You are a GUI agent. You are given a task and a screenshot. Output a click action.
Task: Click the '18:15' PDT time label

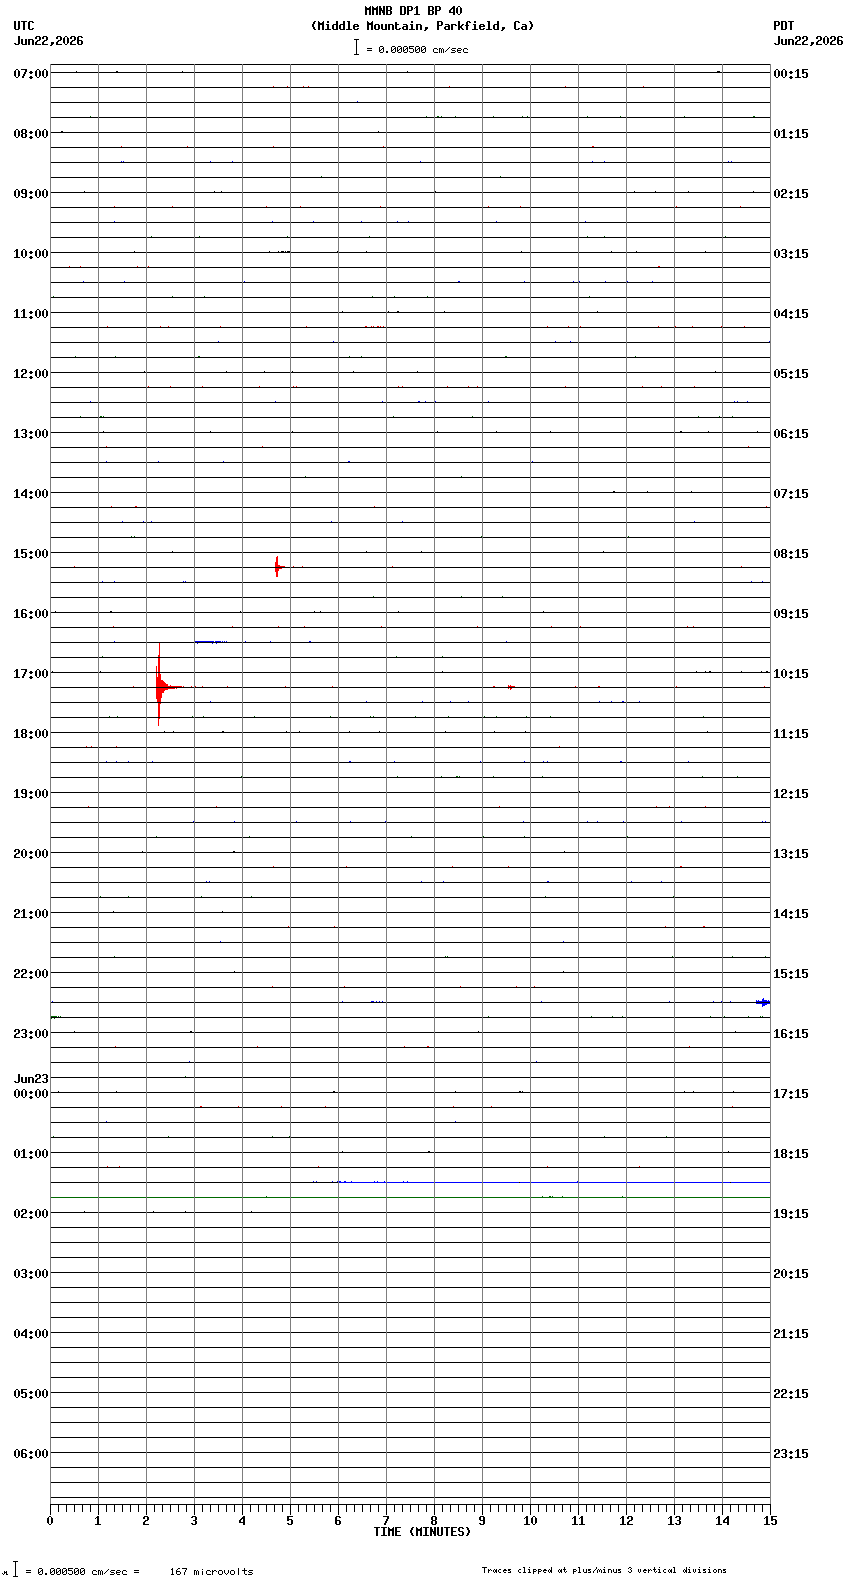(791, 1154)
